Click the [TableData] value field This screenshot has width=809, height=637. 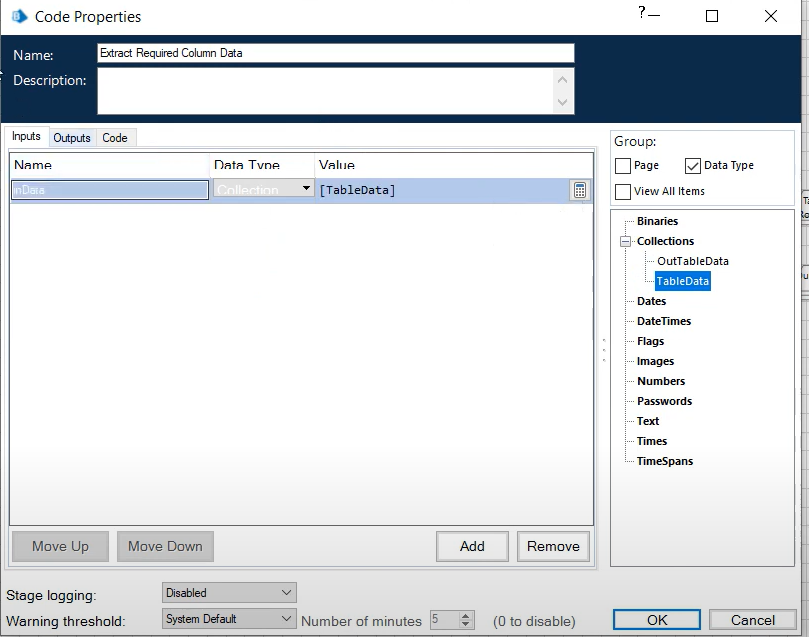[x=444, y=190]
